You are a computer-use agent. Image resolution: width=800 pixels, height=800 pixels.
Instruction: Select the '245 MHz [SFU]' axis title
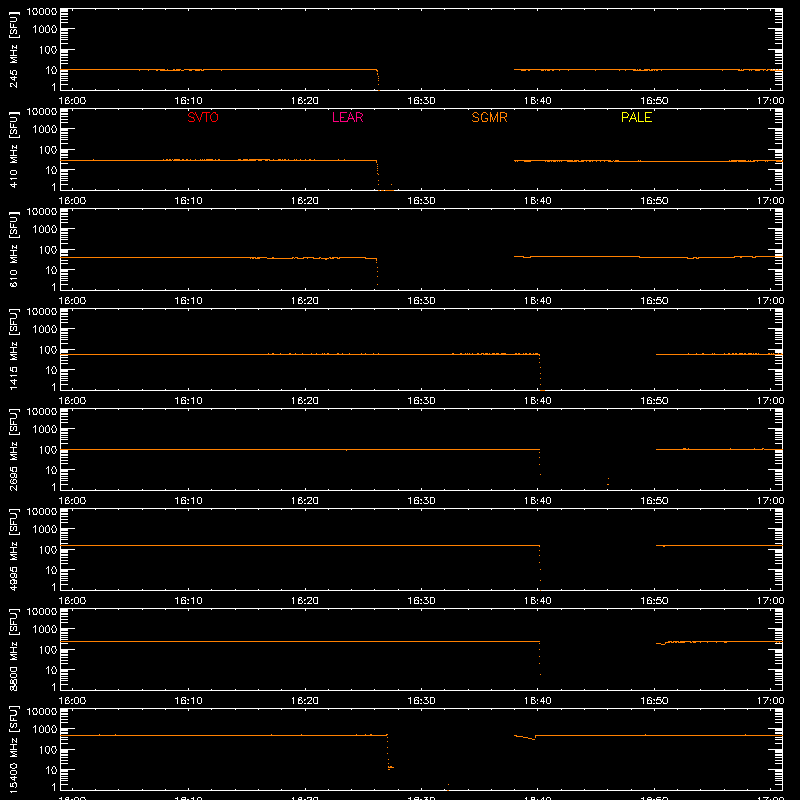13,50
